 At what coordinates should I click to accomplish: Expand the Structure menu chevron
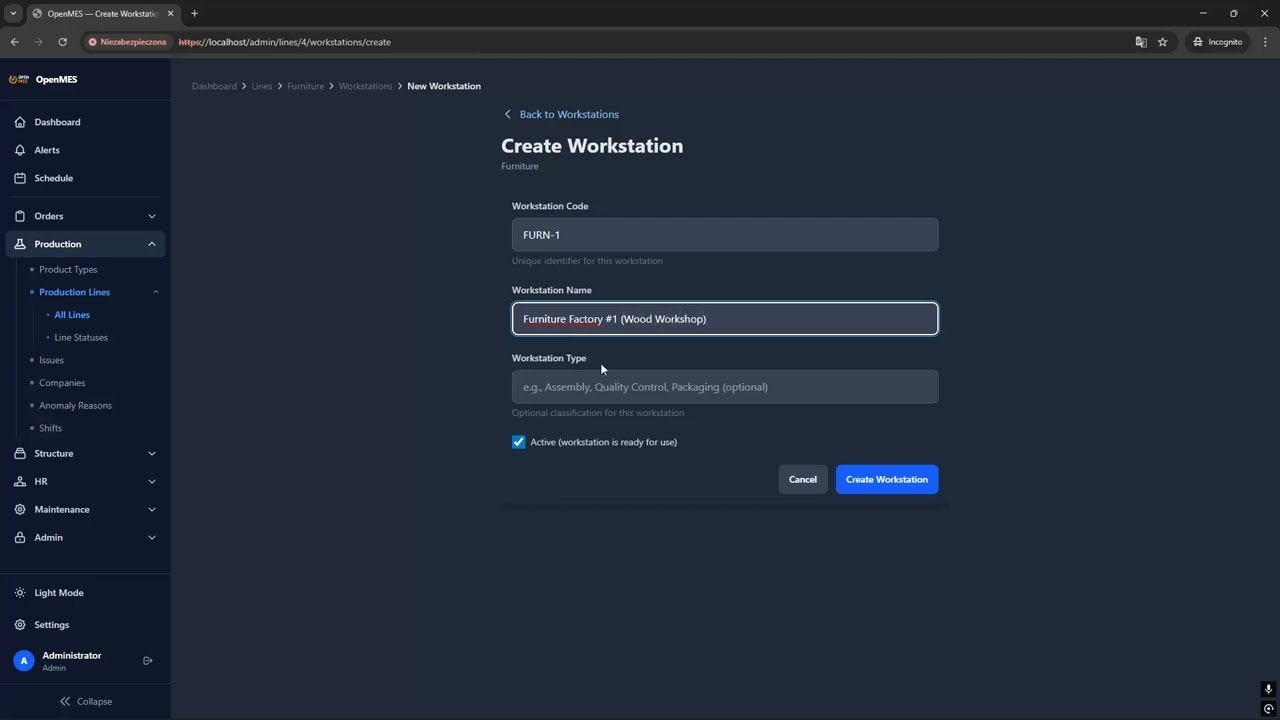[x=152, y=453]
